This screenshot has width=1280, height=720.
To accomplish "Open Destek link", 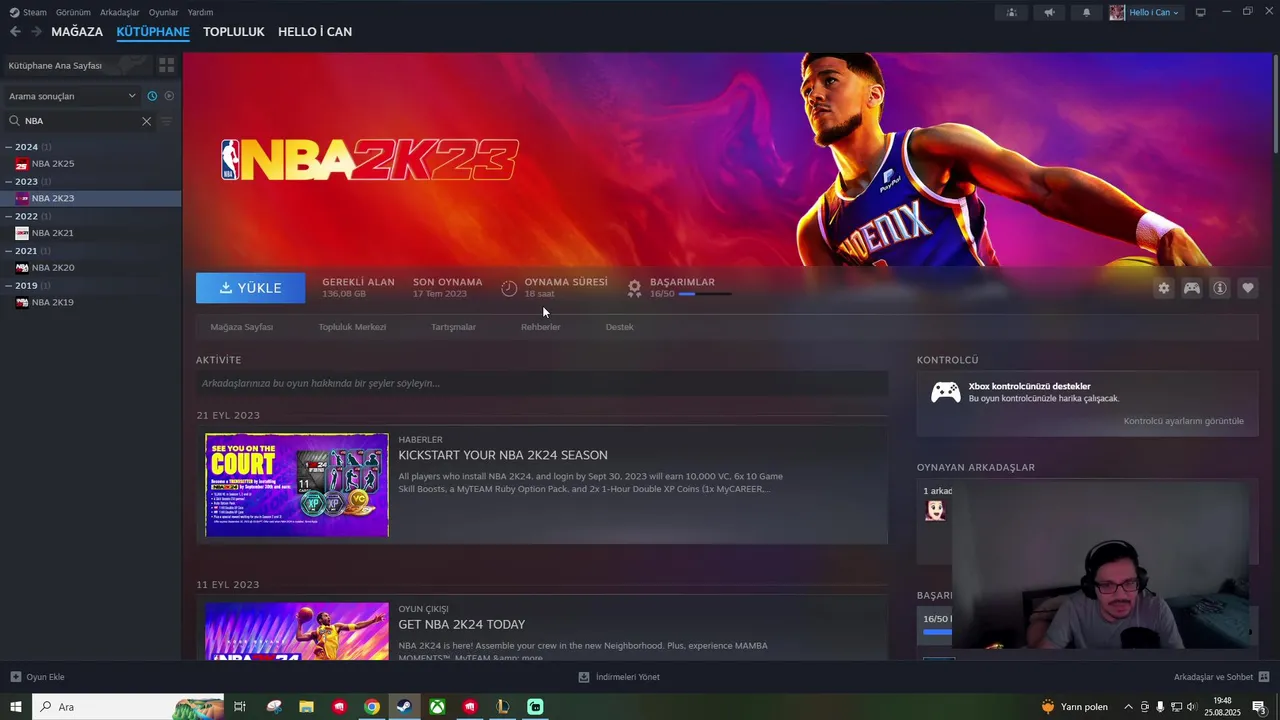I will tap(619, 327).
